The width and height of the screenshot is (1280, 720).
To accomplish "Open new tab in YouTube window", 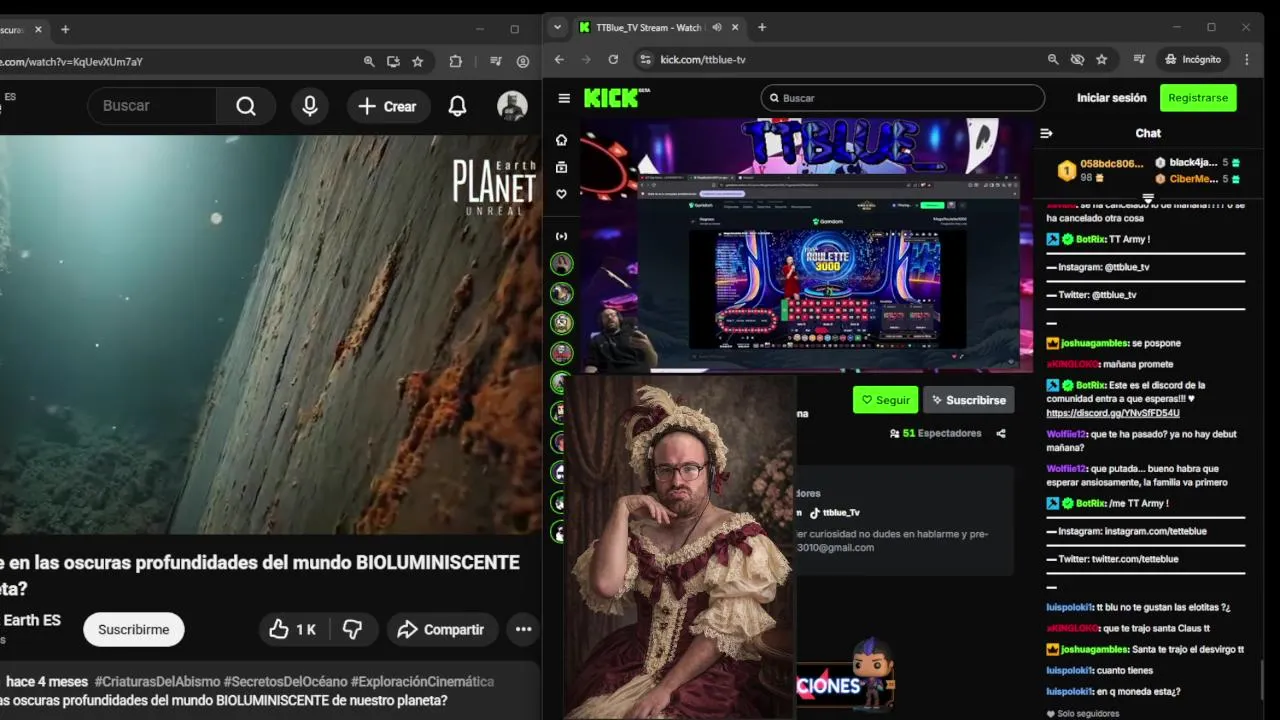I will click(x=65, y=29).
